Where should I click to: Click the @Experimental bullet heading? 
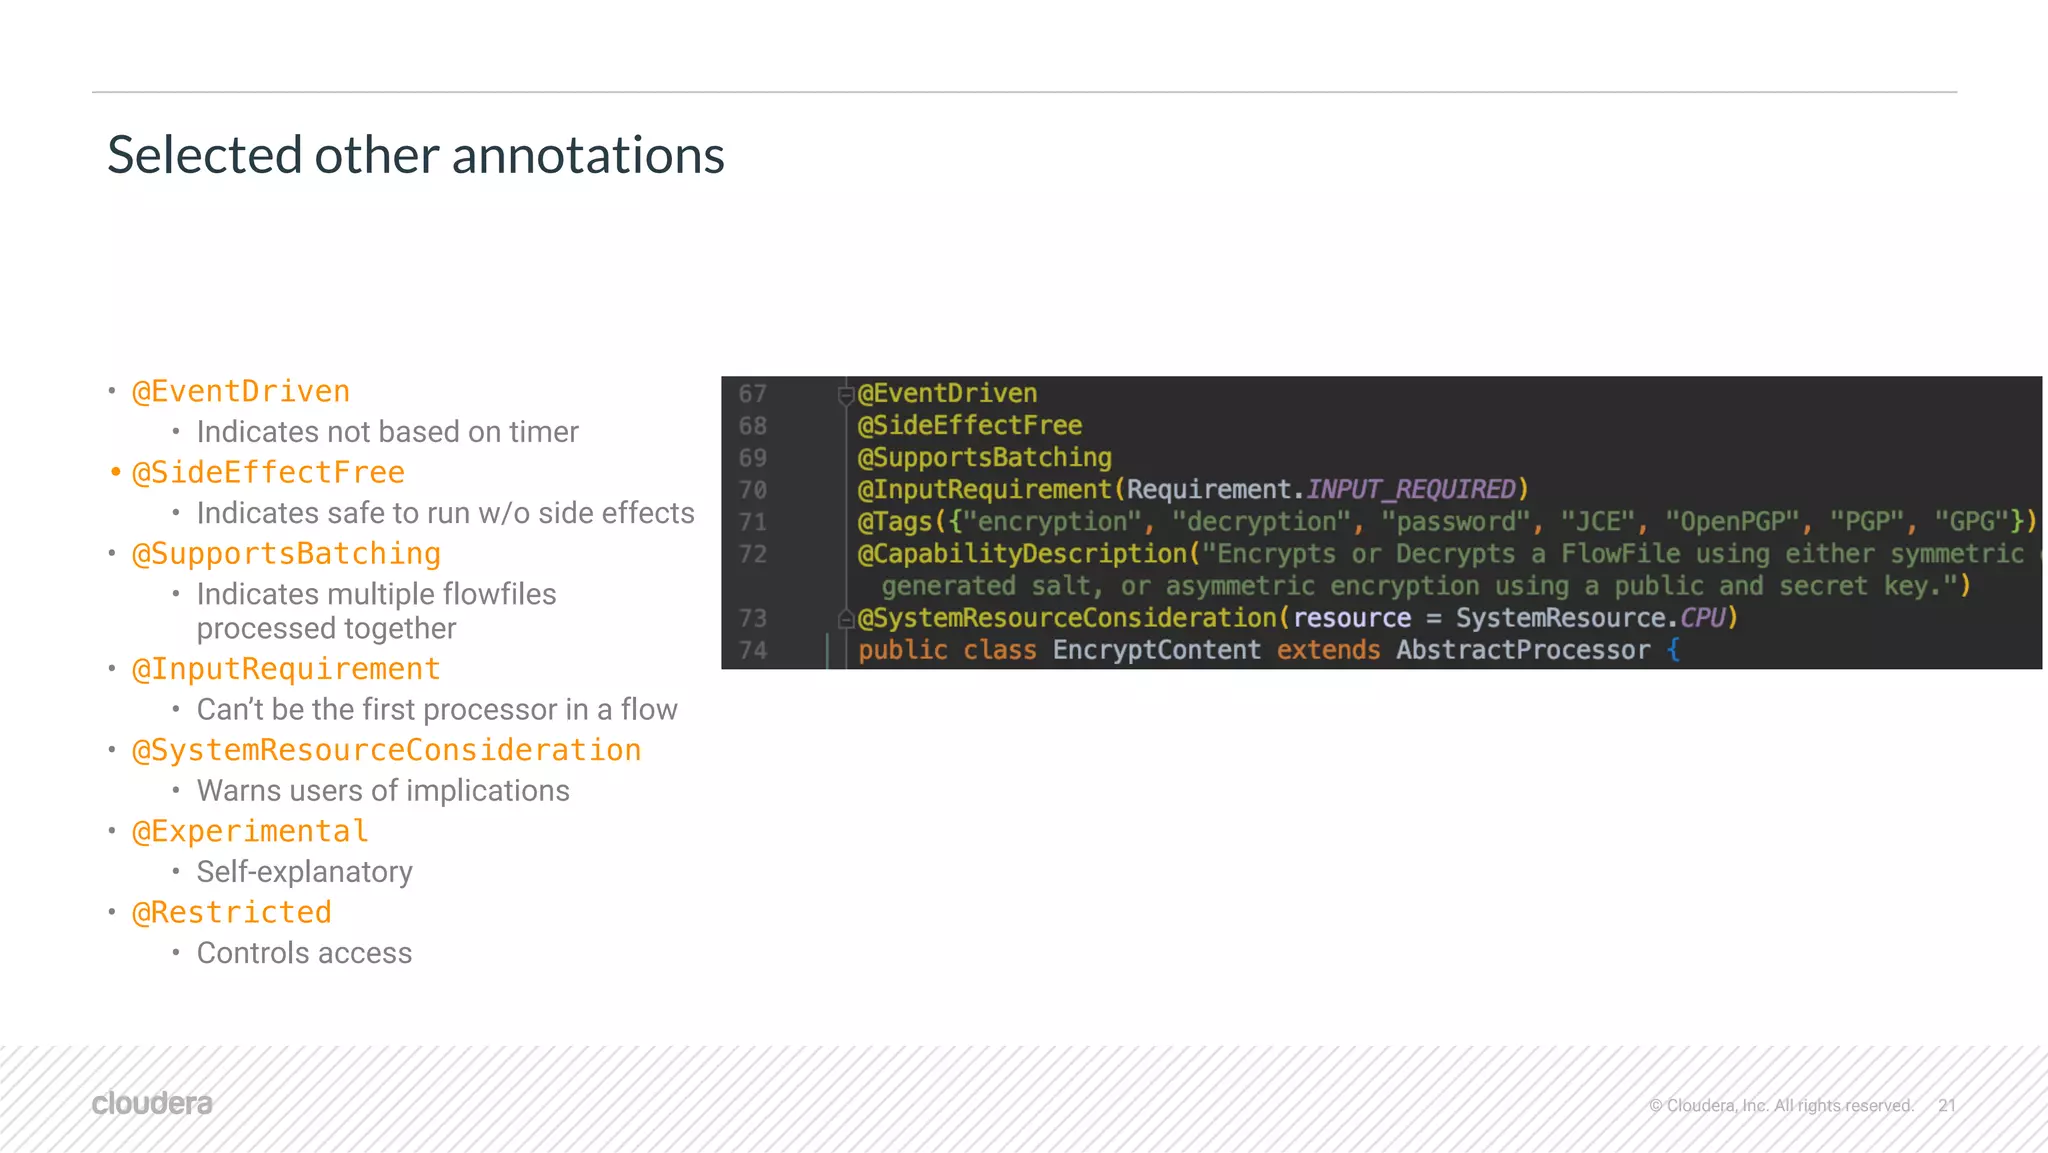[x=250, y=830]
